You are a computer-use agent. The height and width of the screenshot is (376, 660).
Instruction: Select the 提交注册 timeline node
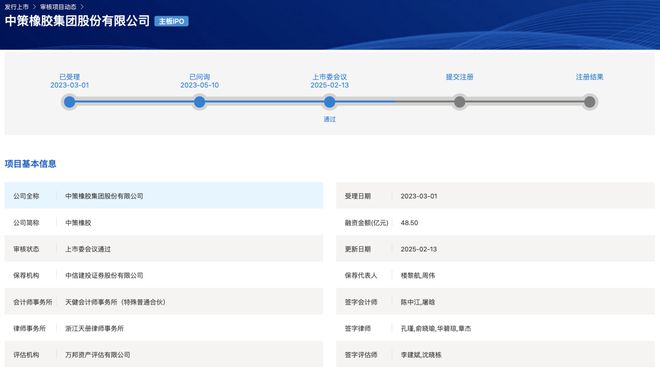(x=460, y=102)
